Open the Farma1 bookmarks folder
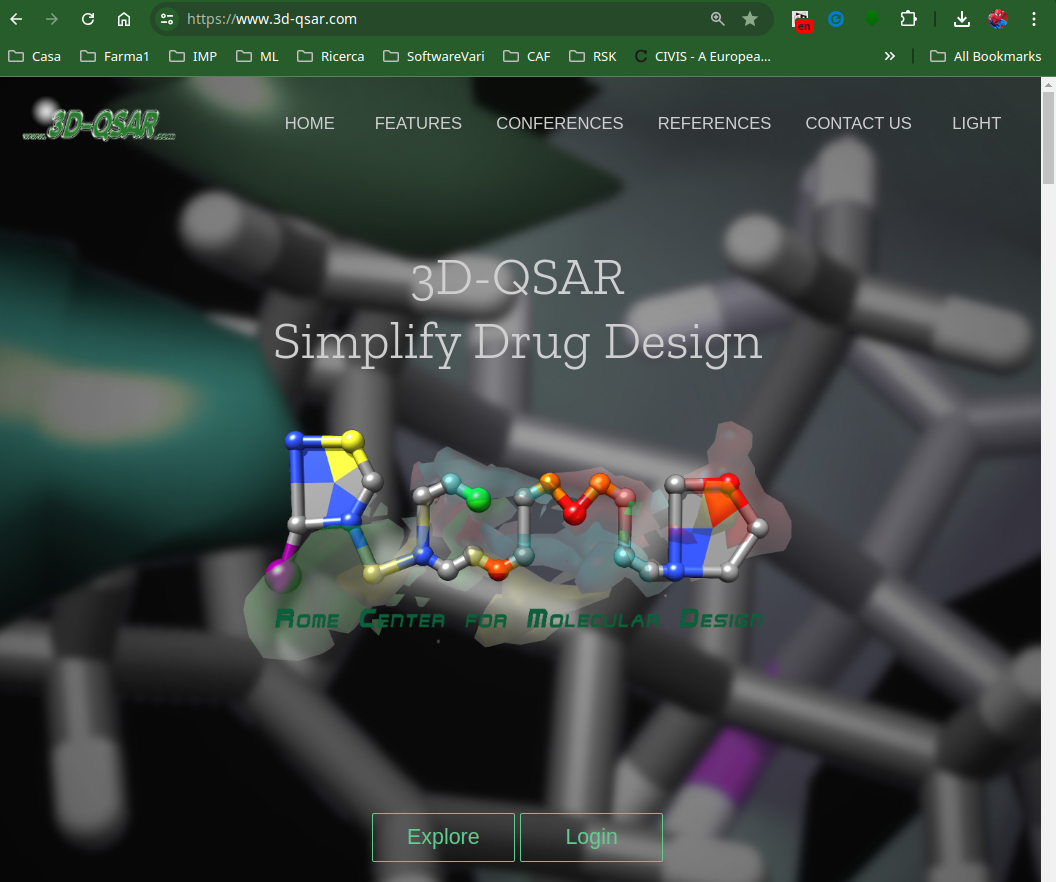 [x=114, y=57]
